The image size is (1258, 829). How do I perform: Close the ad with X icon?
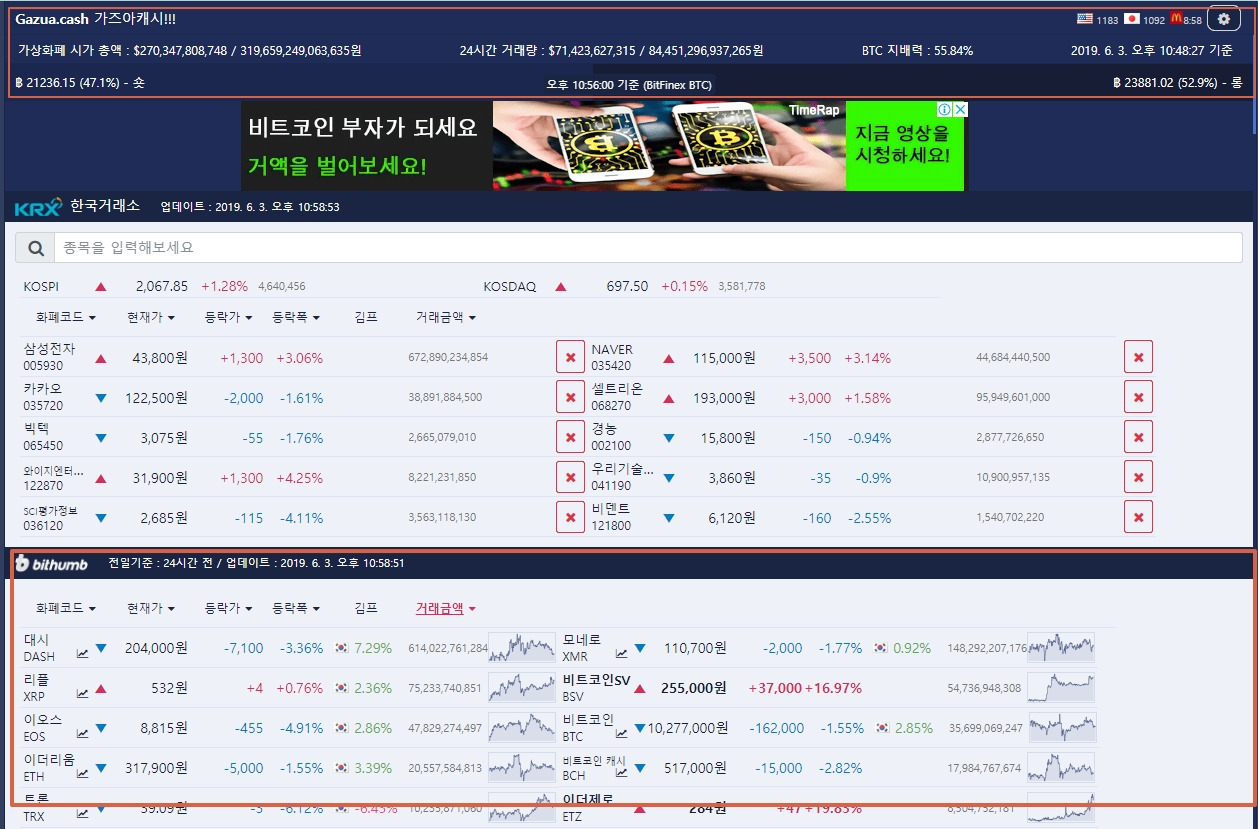[959, 110]
